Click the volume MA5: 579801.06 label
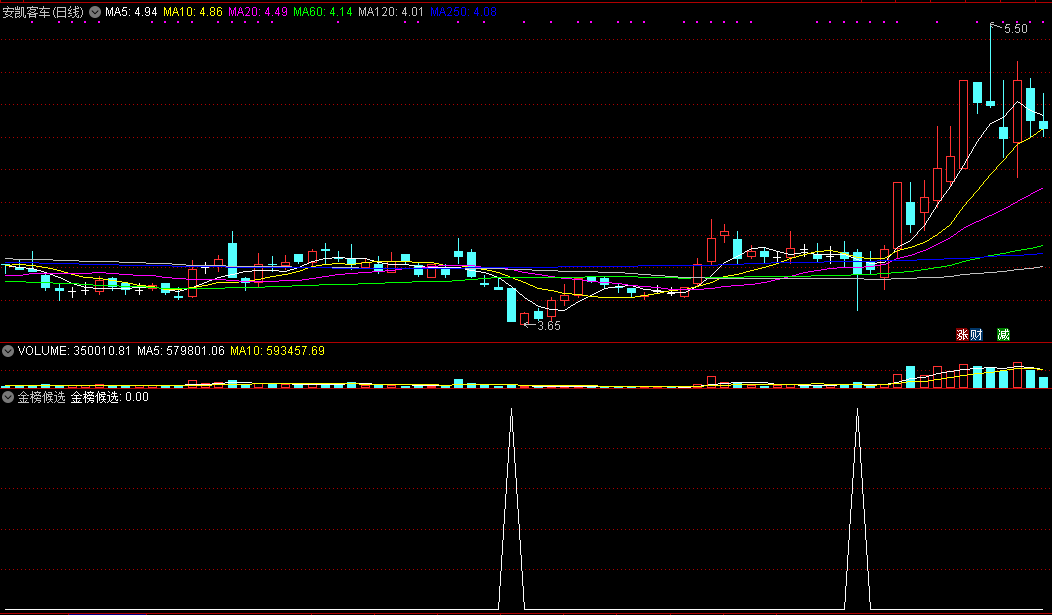The image size is (1052, 615). coord(180,351)
